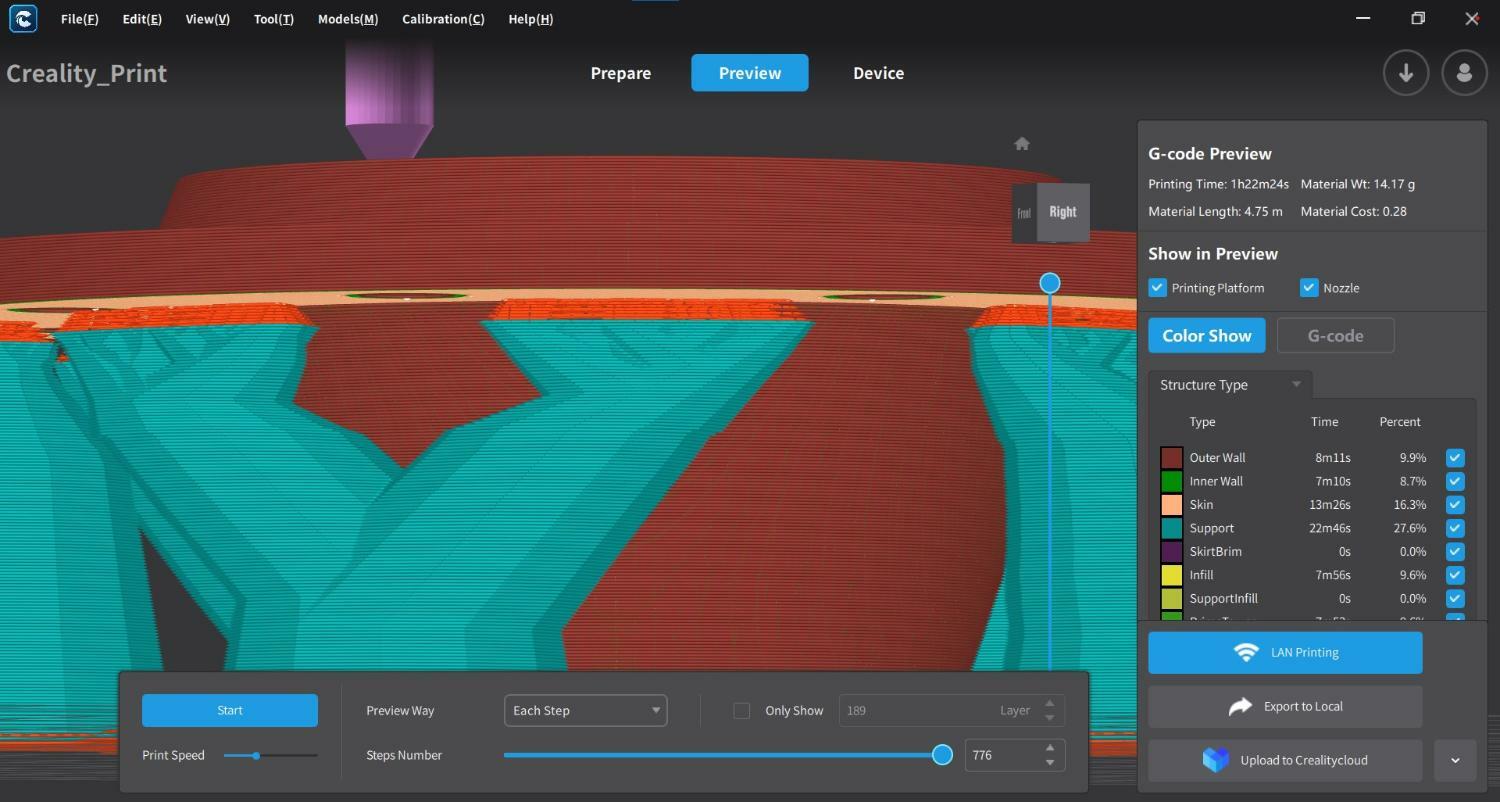The height and width of the screenshot is (802, 1500).
Task: Open the Edit menu
Action: [142, 19]
